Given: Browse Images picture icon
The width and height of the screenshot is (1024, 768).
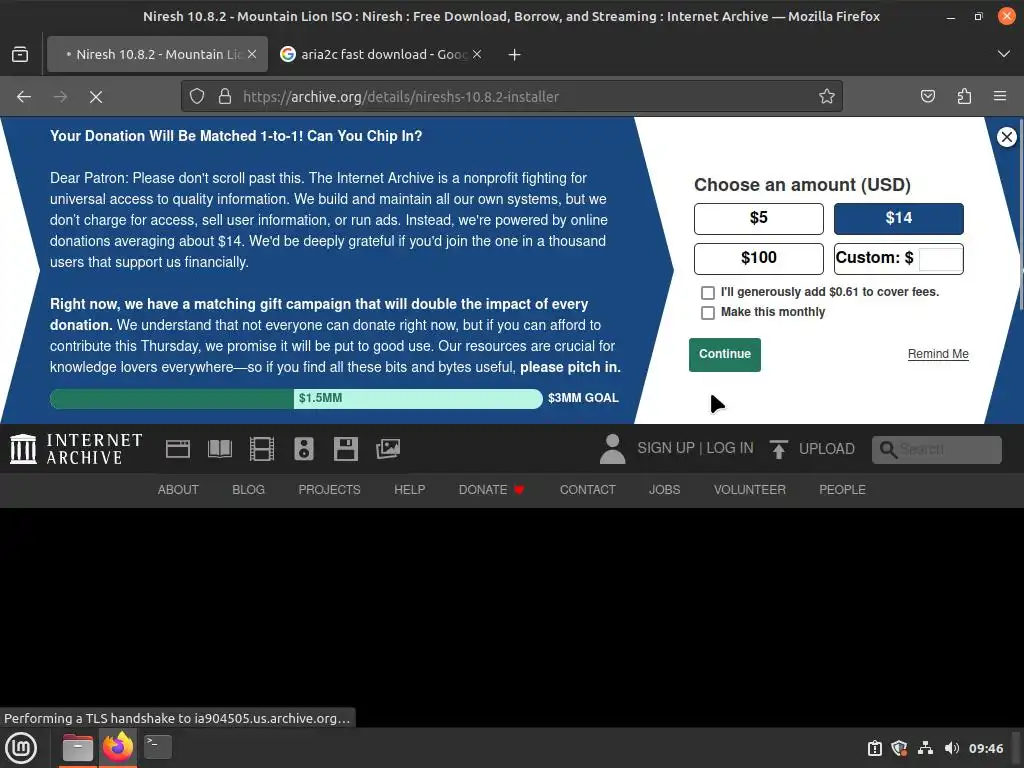Looking at the screenshot, I should tap(388, 449).
